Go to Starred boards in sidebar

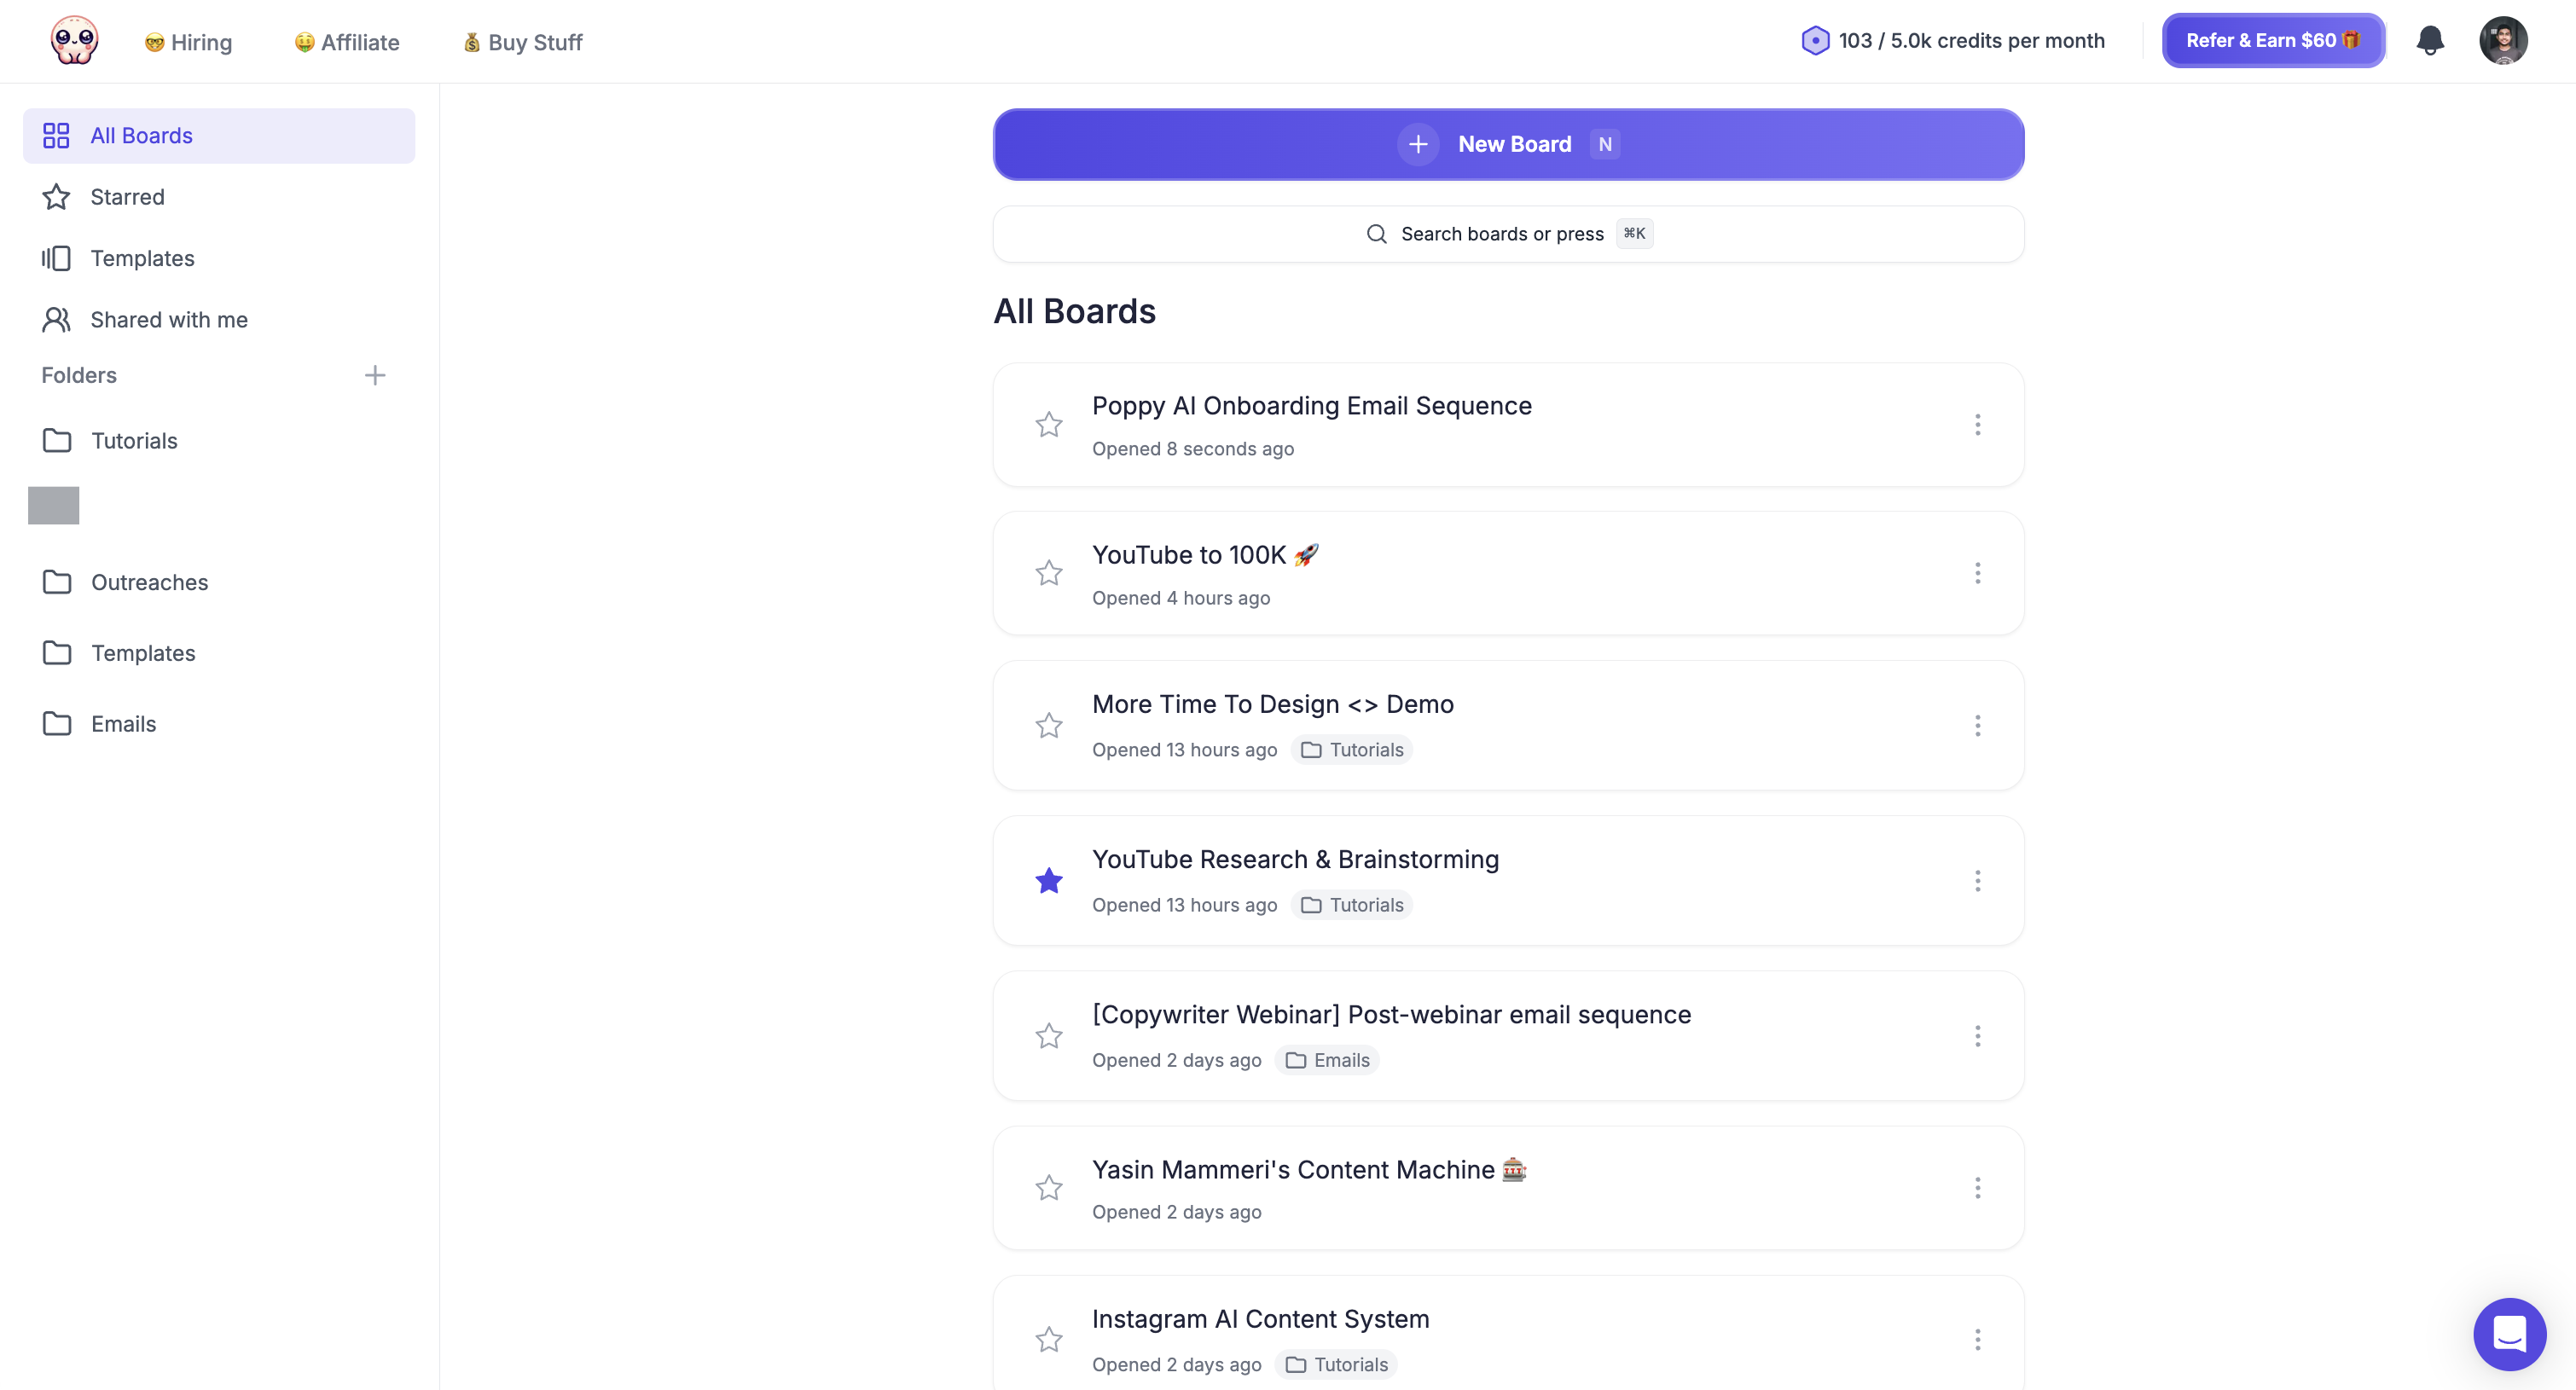pyautogui.click(x=127, y=197)
